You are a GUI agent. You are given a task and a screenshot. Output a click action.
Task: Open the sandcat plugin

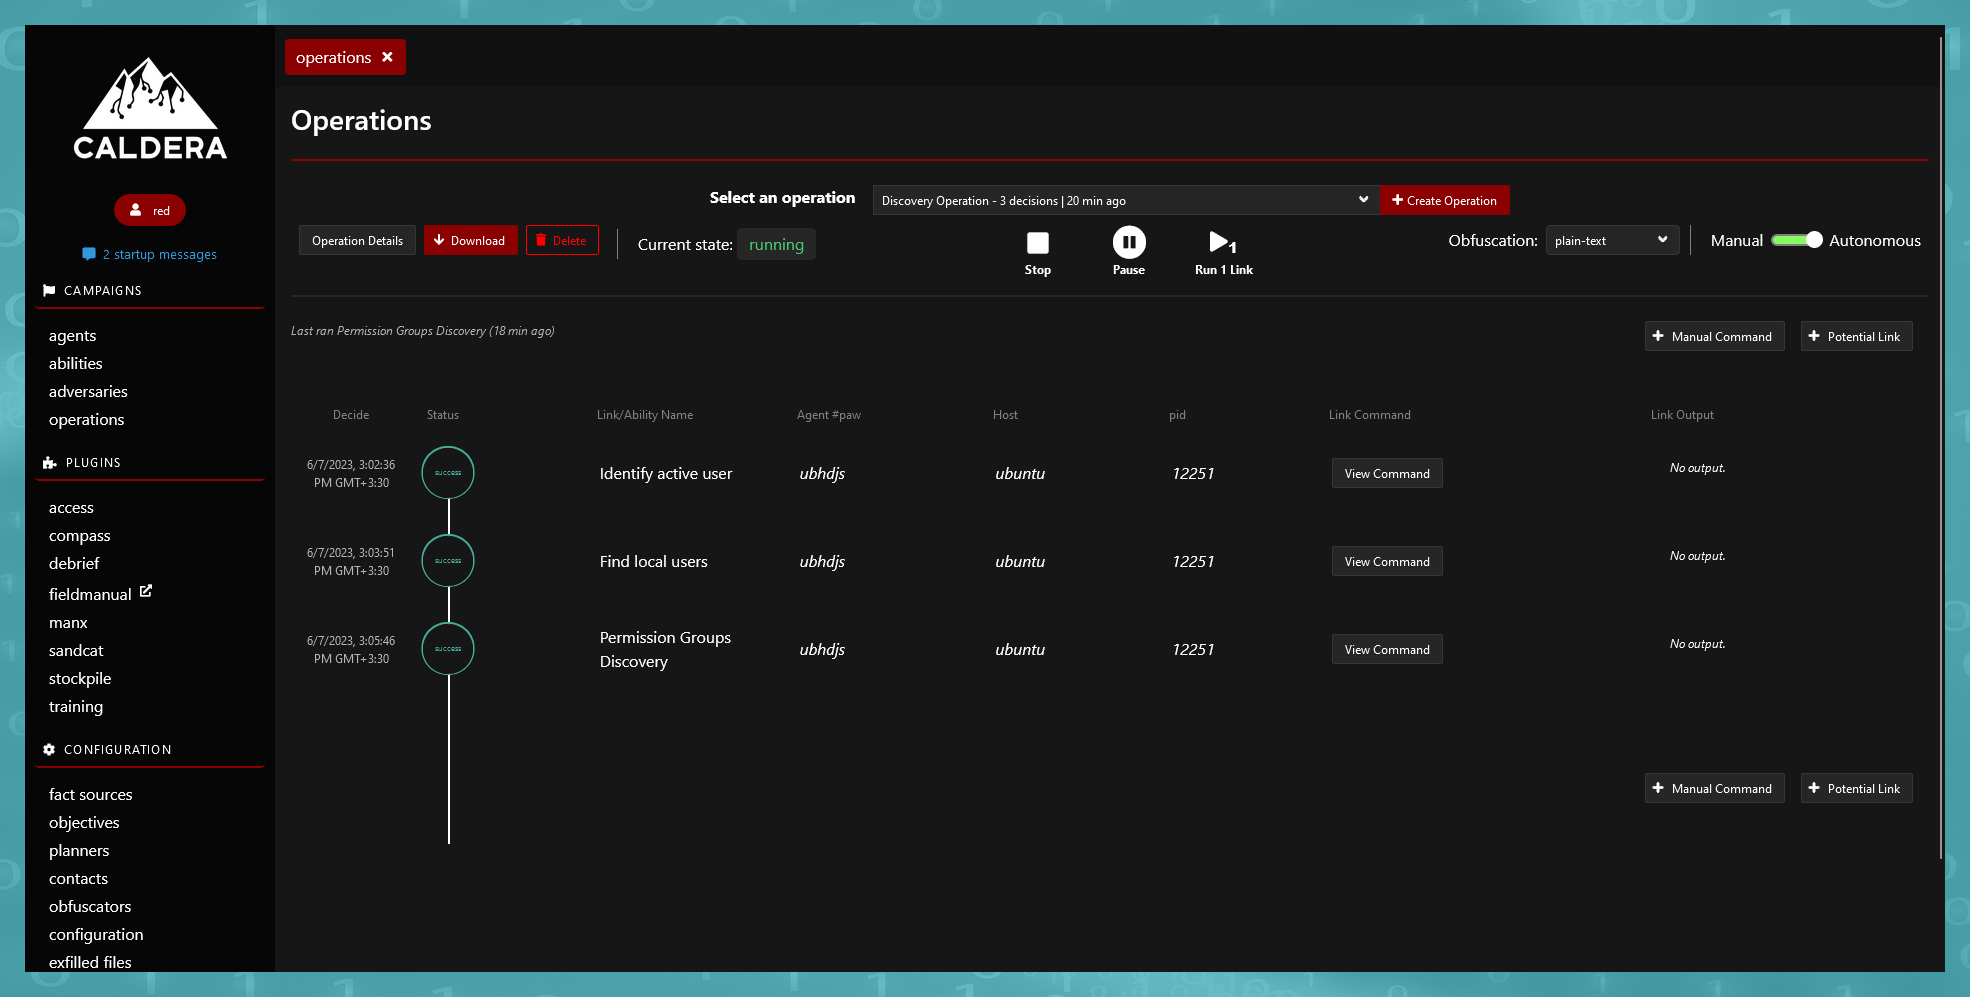tap(76, 650)
